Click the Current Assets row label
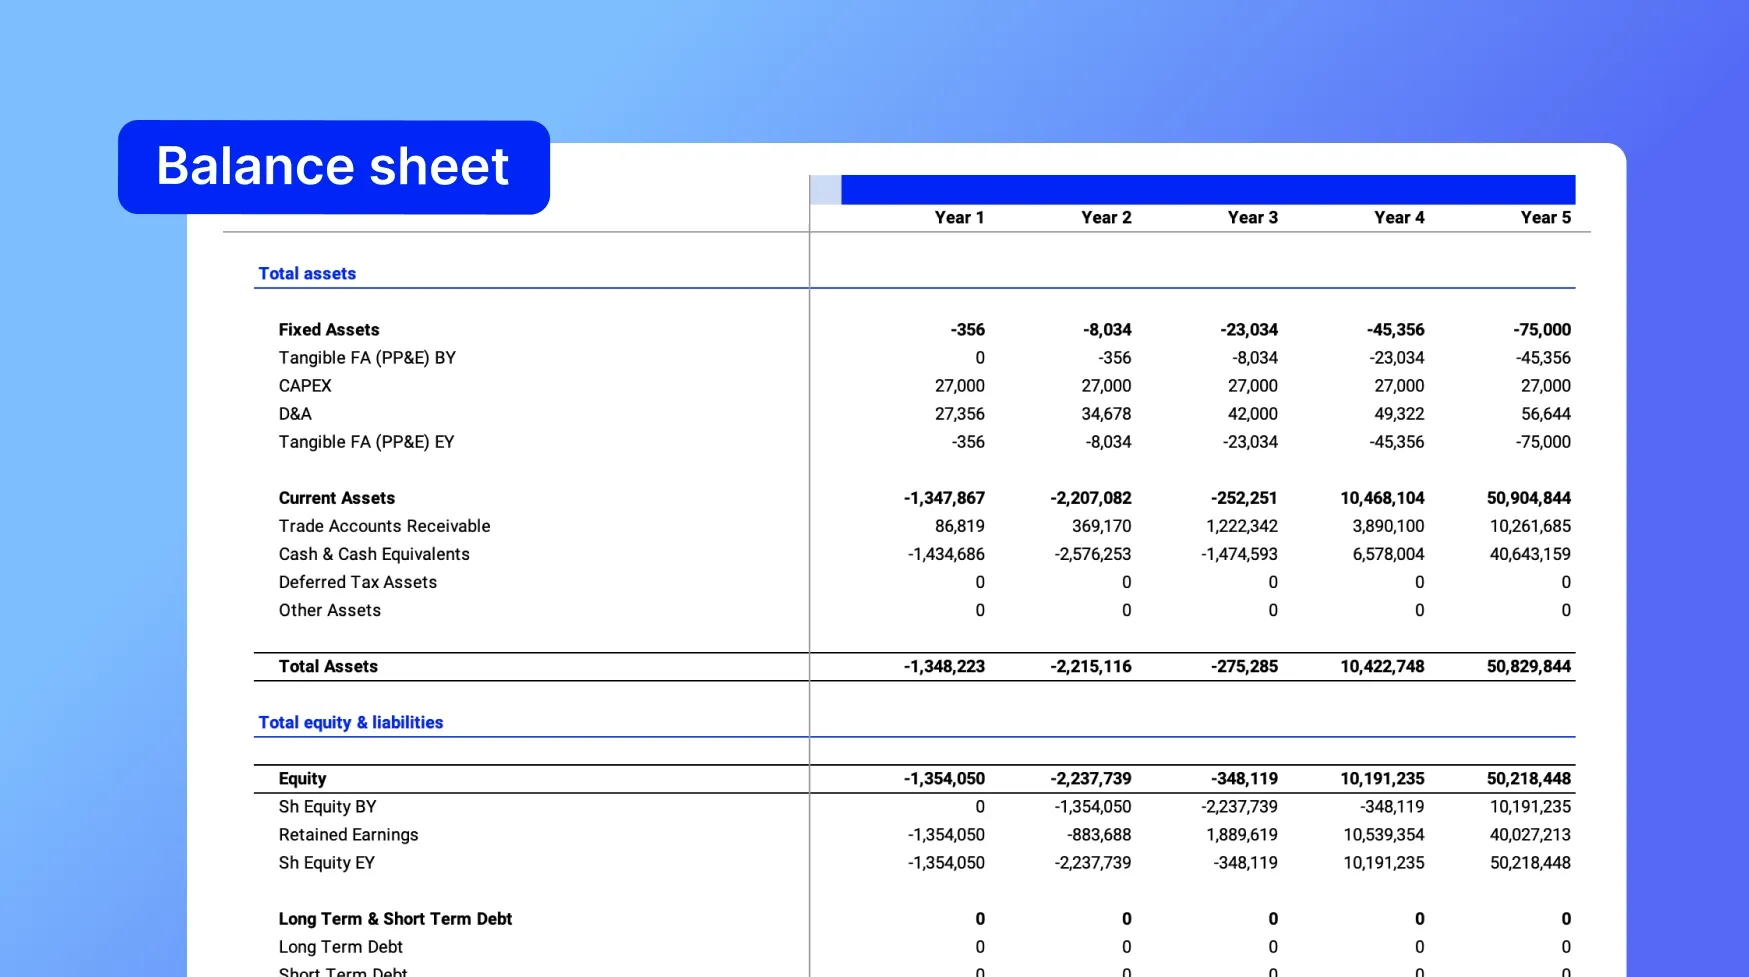Image resolution: width=1749 pixels, height=977 pixels. [336, 498]
